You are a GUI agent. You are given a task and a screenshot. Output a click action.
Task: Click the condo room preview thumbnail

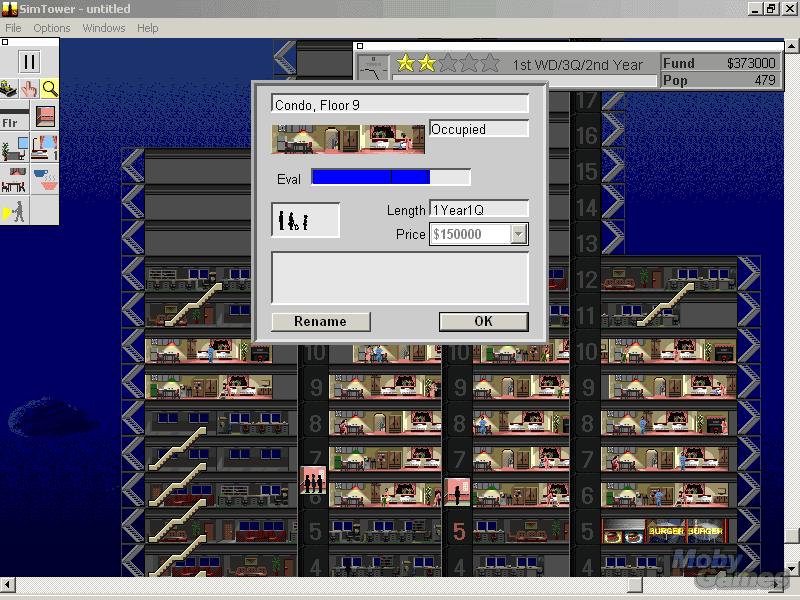(x=348, y=139)
